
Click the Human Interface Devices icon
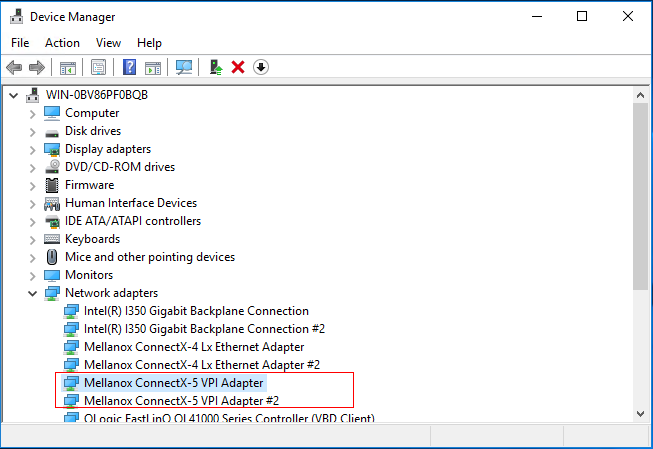tap(52, 203)
